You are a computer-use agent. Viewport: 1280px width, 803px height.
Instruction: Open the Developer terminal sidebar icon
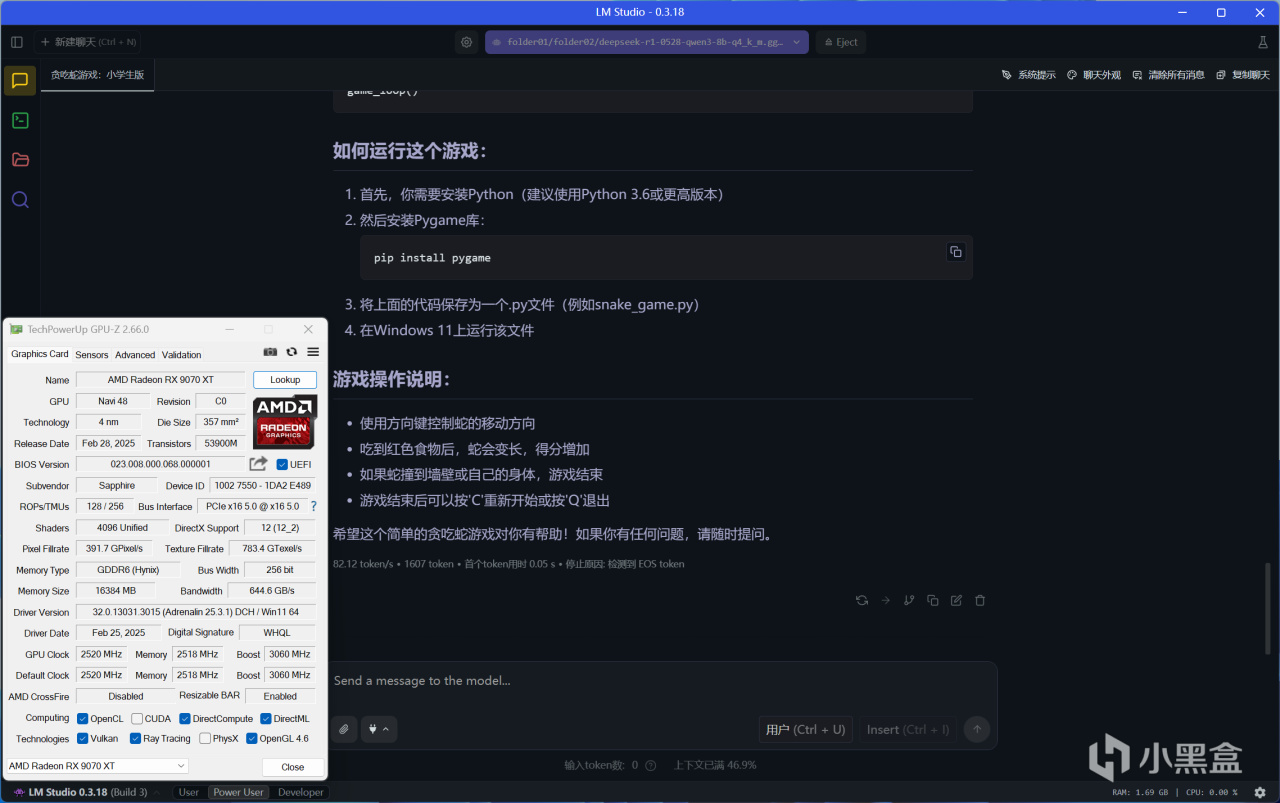coord(20,120)
